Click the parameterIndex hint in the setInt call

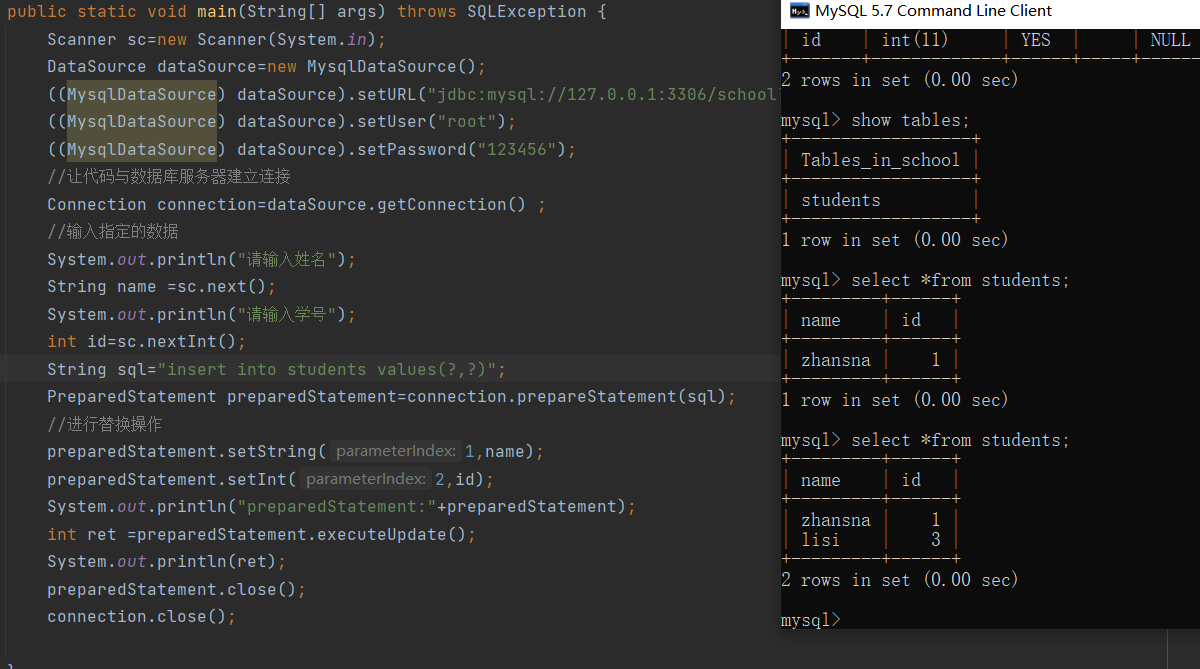(365, 479)
